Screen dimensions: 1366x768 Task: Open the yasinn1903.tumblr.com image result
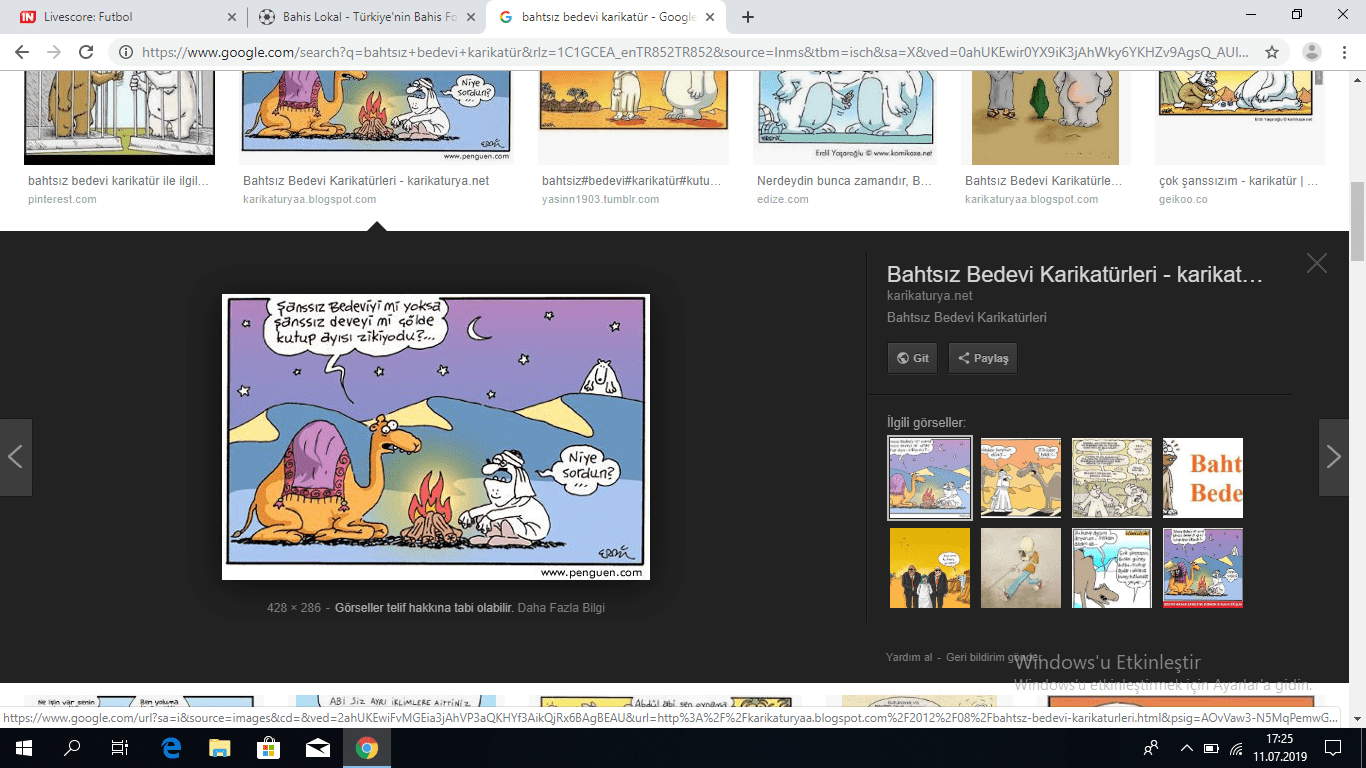pyautogui.click(x=633, y=118)
